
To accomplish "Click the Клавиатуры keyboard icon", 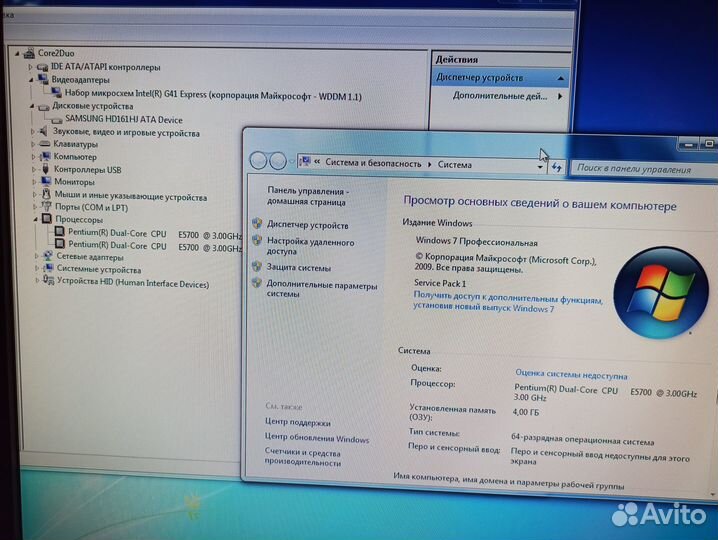I will [x=45, y=144].
